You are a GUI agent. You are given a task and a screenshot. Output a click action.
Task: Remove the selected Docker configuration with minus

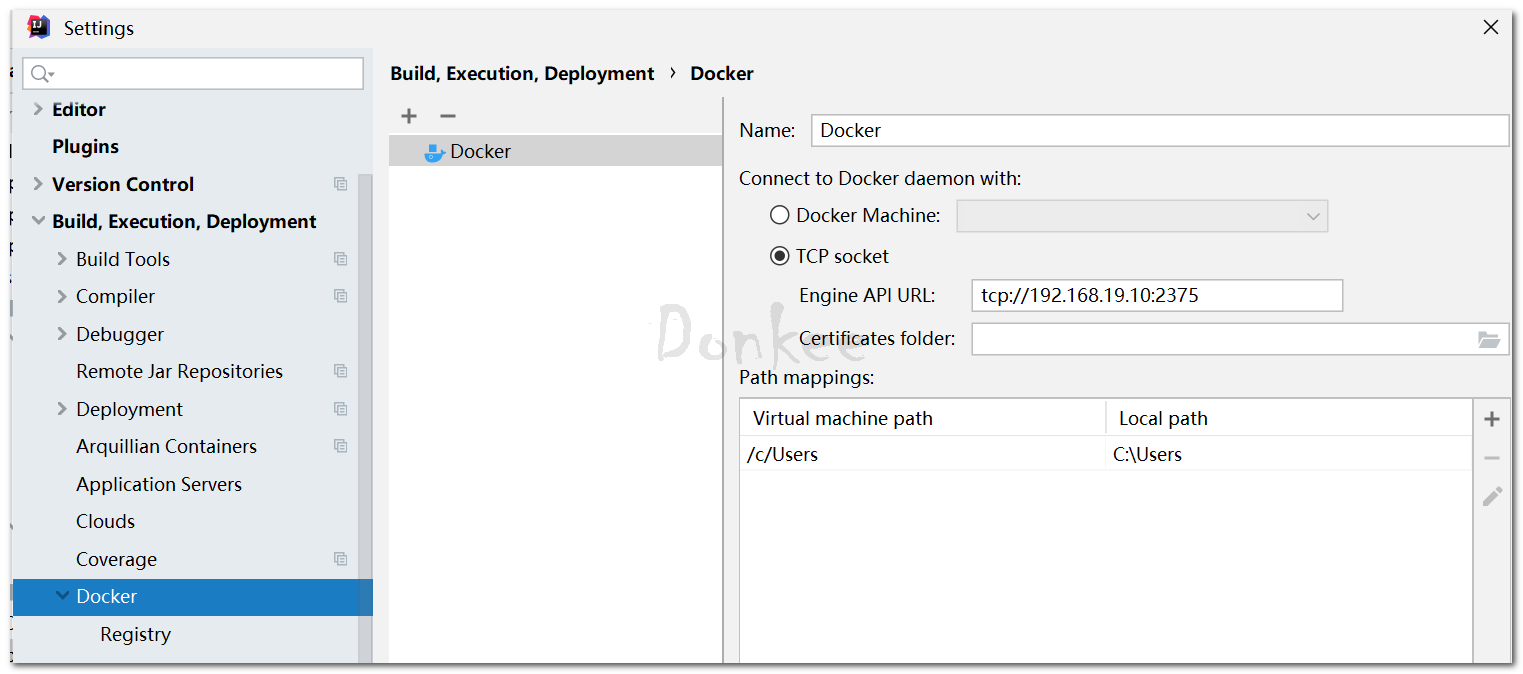448,116
